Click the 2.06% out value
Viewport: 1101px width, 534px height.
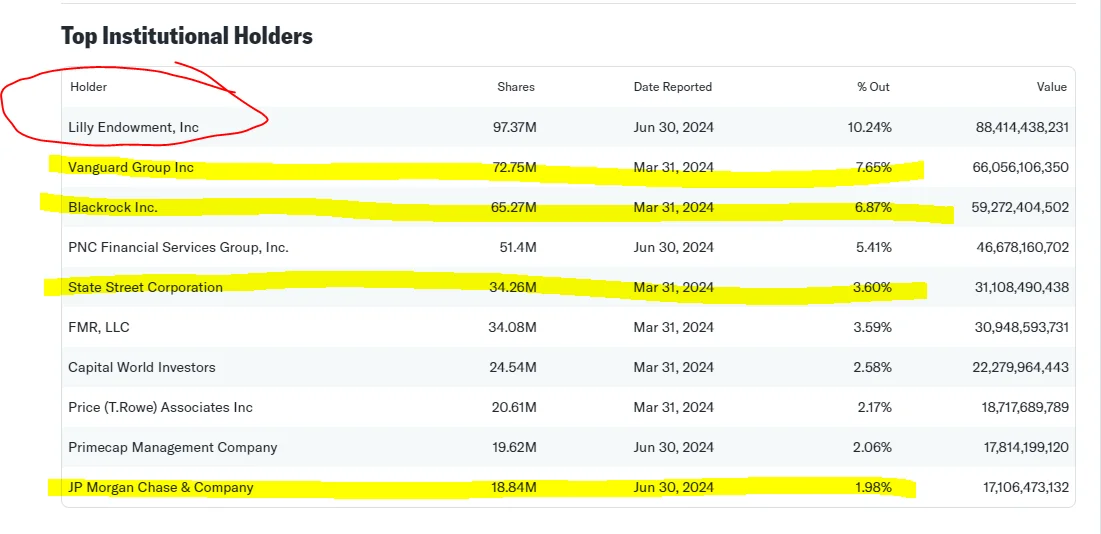[875, 448]
